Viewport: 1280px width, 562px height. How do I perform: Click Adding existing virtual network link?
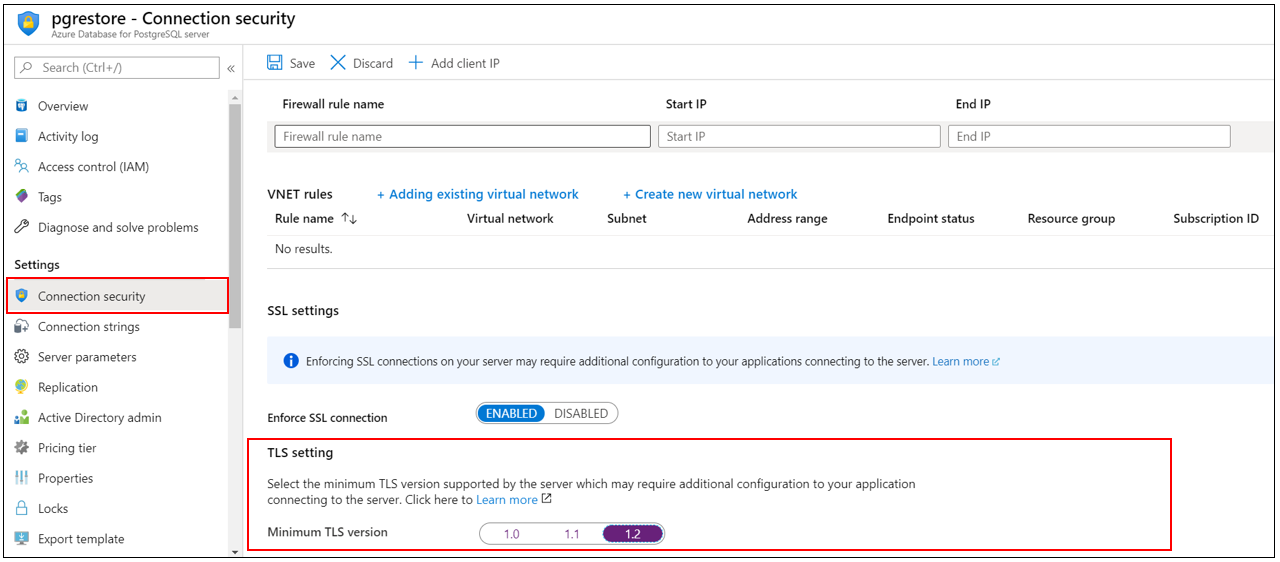tap(478, 194)
